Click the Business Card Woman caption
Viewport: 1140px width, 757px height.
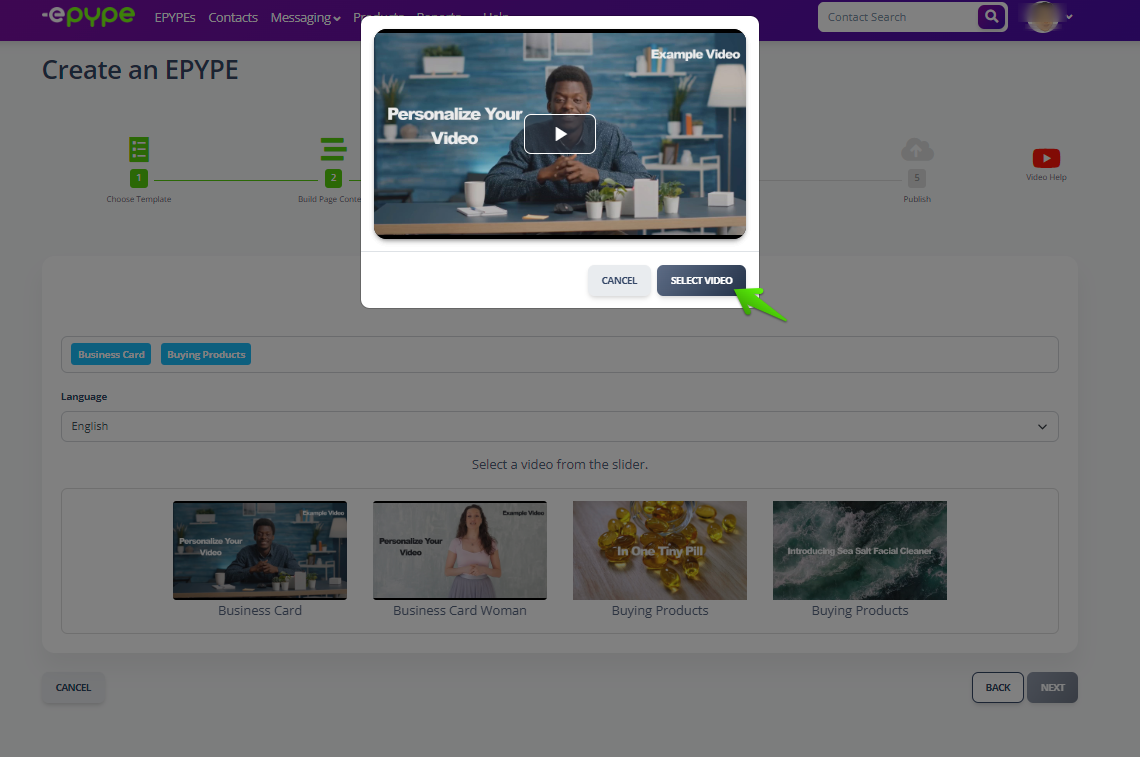tap(459, 611)
